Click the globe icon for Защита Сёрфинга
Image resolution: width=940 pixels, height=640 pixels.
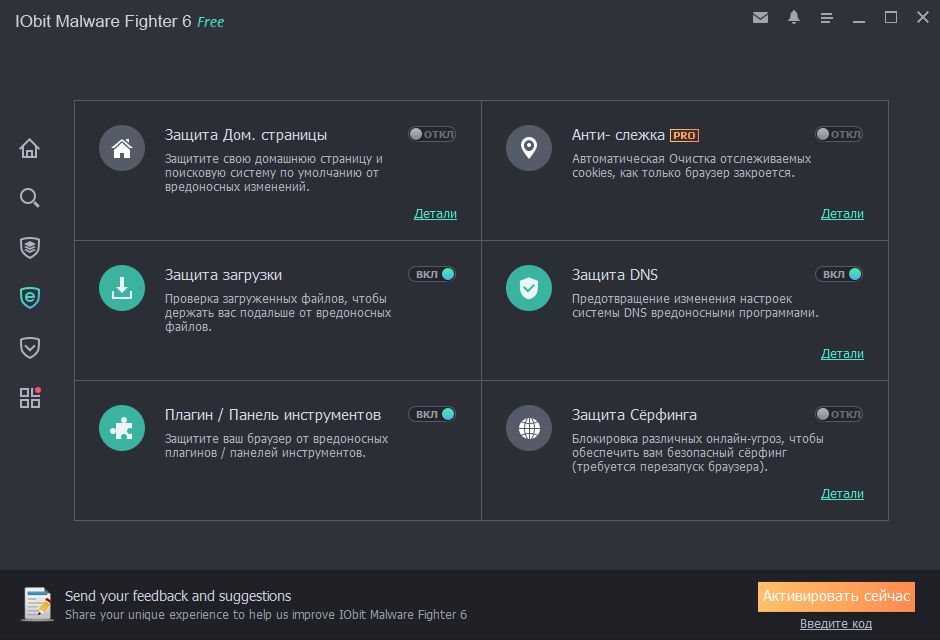[x=528, y=428]
